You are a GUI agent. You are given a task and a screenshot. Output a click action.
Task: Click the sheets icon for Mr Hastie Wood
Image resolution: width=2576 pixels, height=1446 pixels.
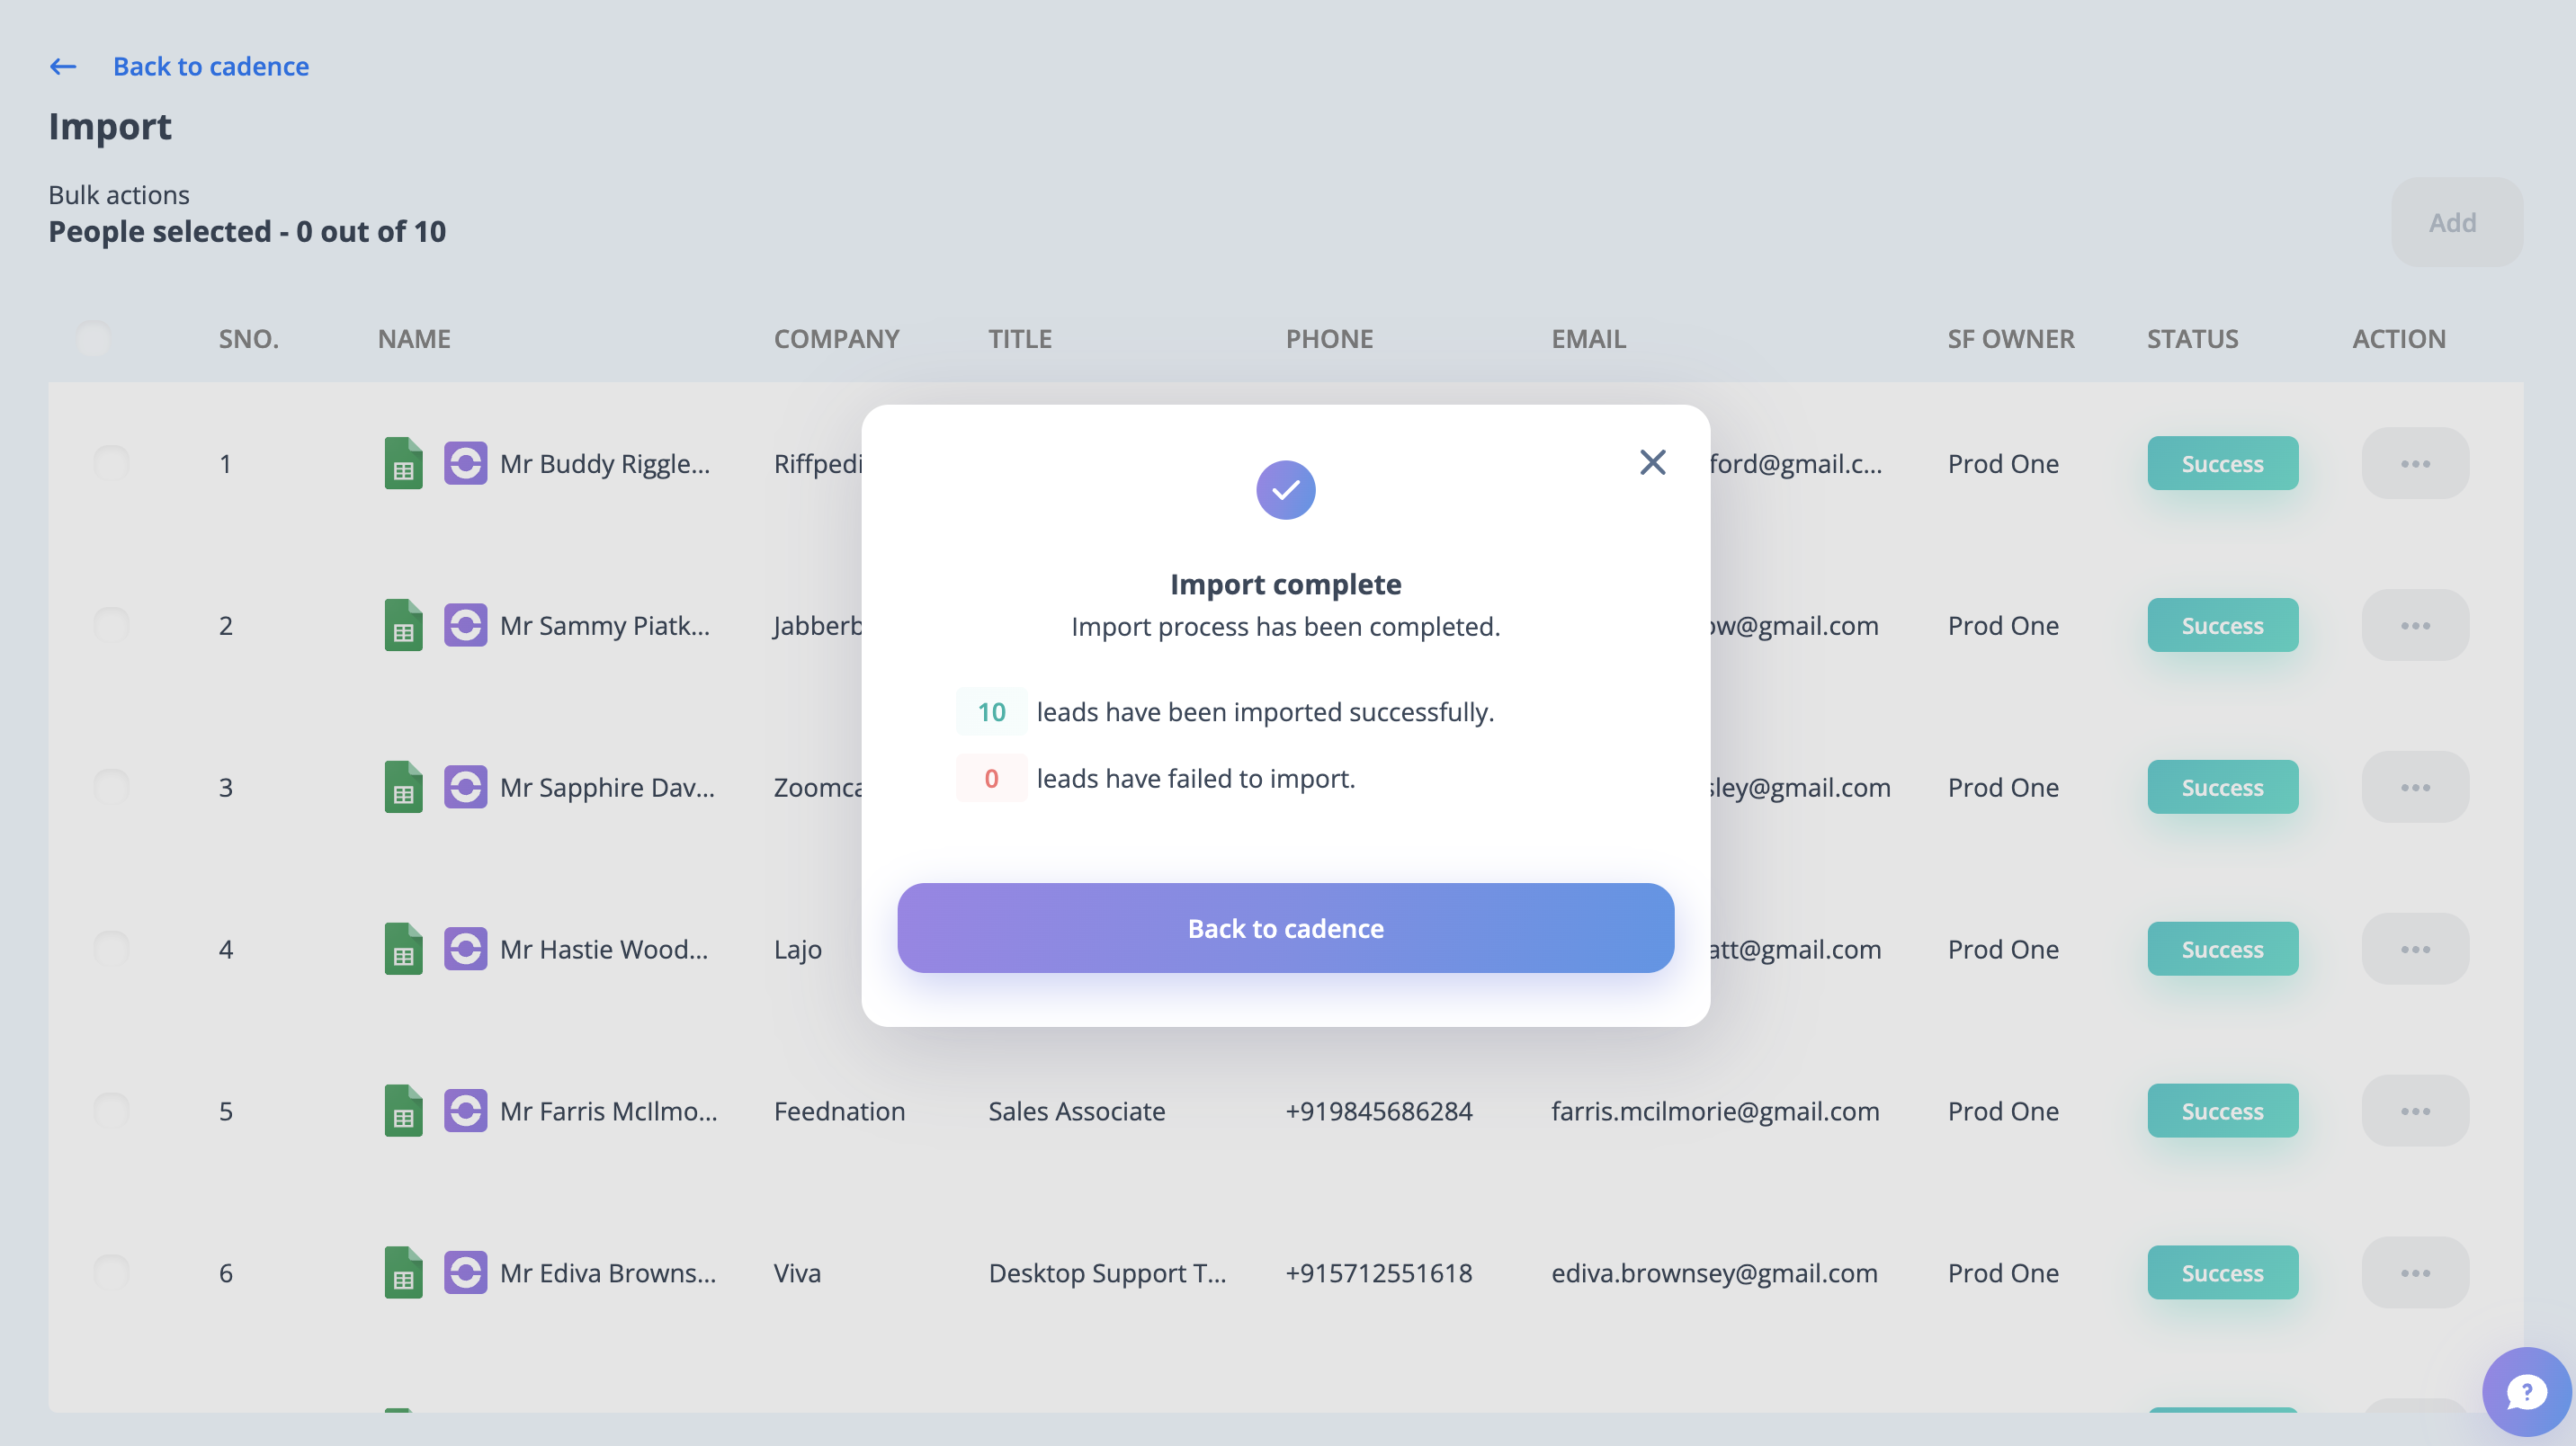(x=403, y=949)
